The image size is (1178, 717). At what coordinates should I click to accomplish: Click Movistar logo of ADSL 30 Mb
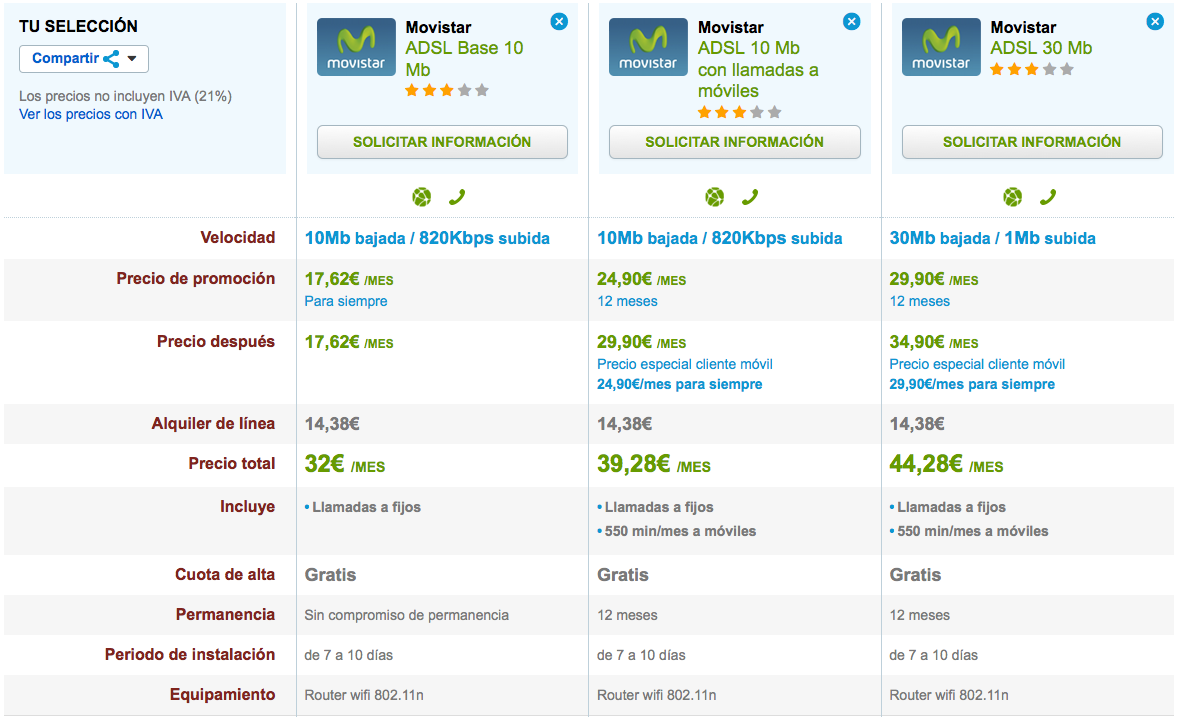pyautogui.click(x=941, y=47)
